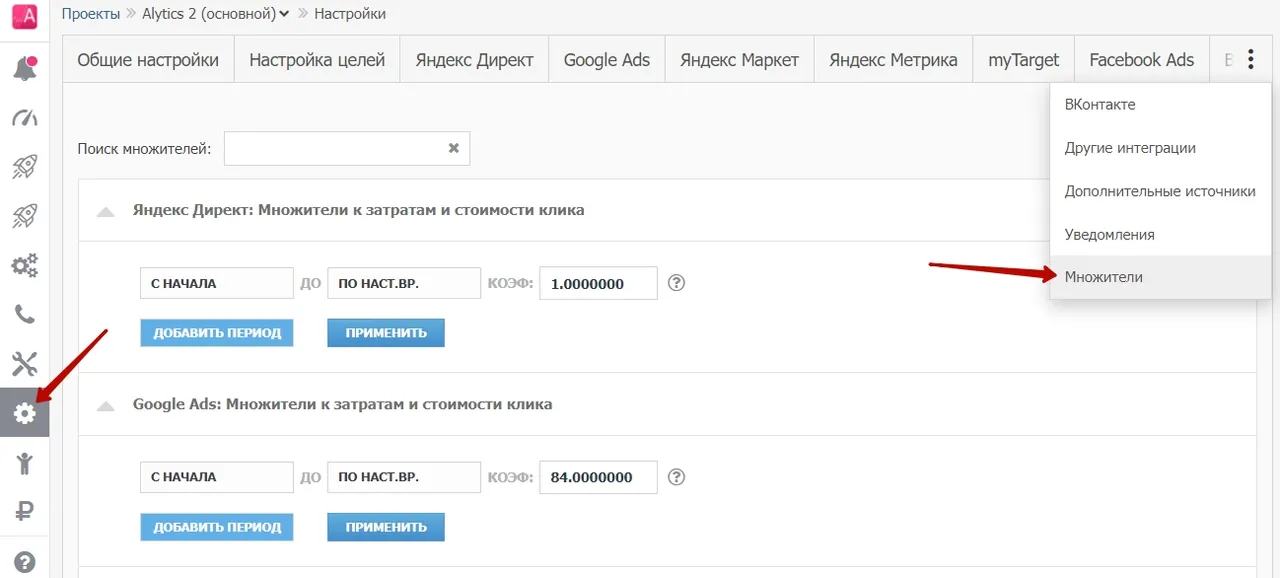Open the Google Ads tab
Viewport: 1280px width, 578px height.
point(607,60)
